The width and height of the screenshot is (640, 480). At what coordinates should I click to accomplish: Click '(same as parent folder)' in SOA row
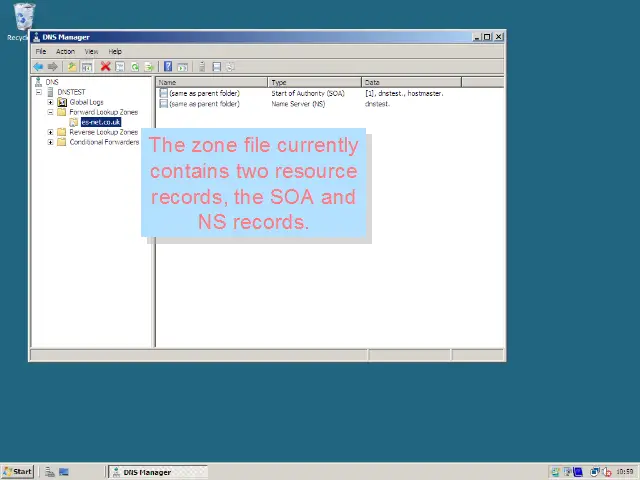pos(204,93)
